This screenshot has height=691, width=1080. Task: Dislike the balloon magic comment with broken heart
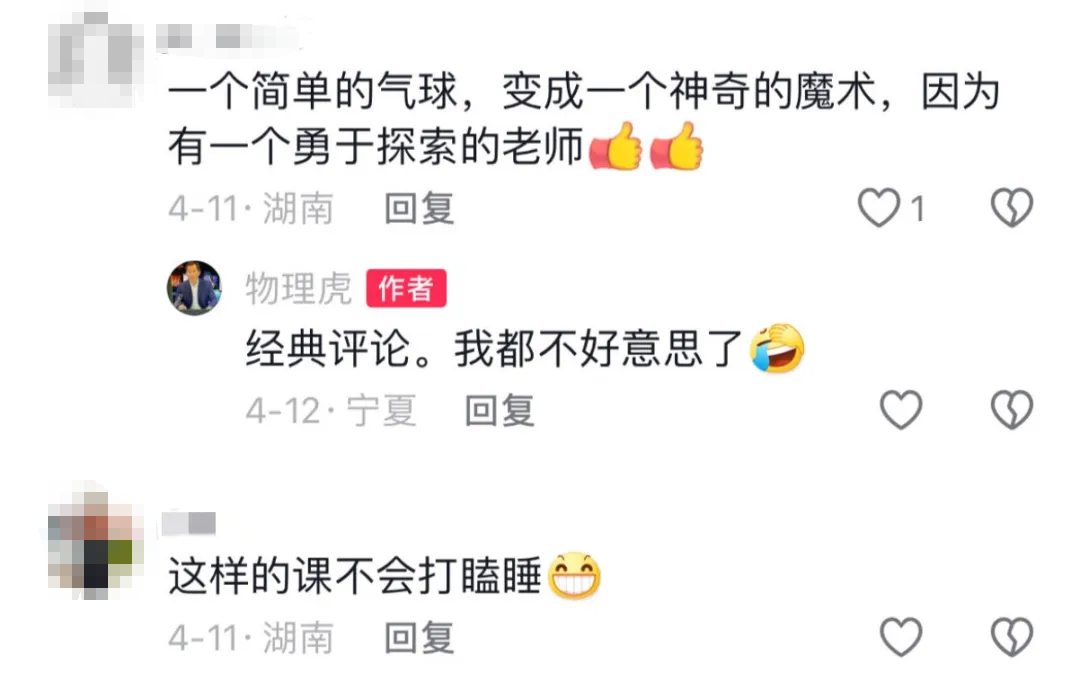1012,207
